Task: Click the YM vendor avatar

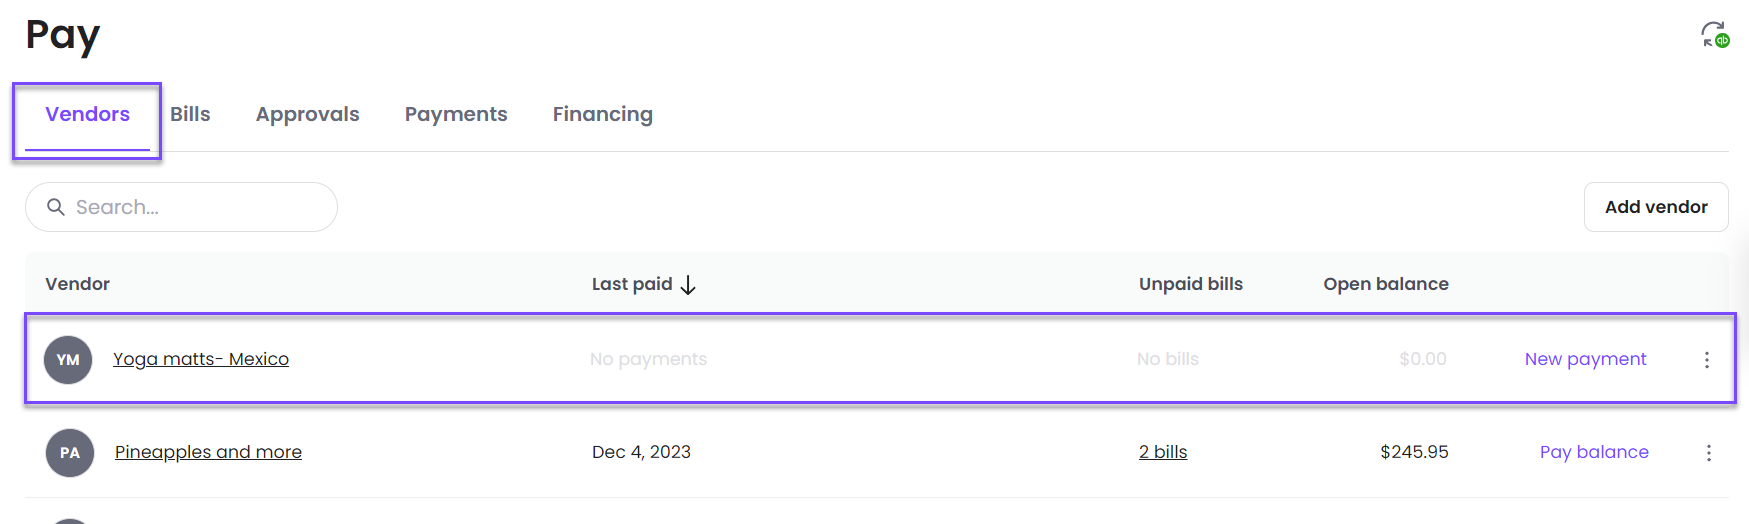Action: 68,360
